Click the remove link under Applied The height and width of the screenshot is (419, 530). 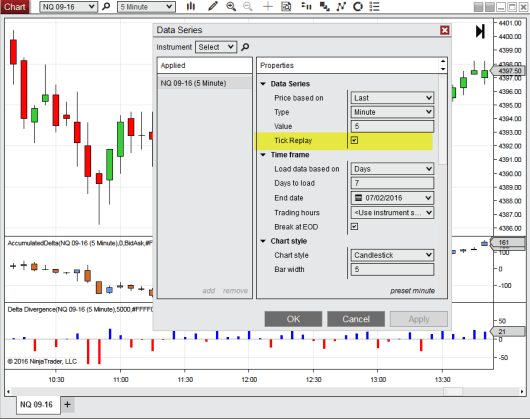[235, 291]
